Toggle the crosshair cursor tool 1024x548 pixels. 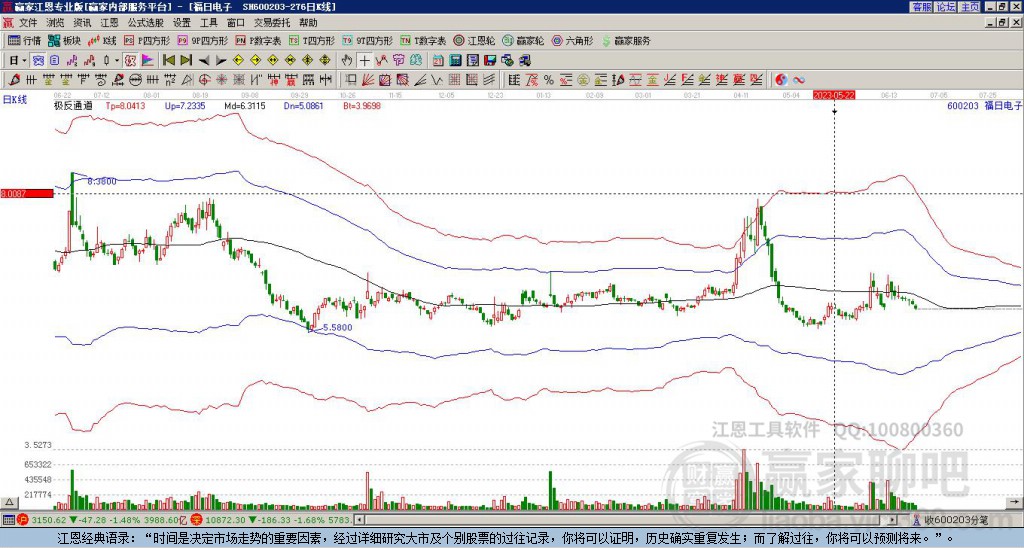(364, 60)
